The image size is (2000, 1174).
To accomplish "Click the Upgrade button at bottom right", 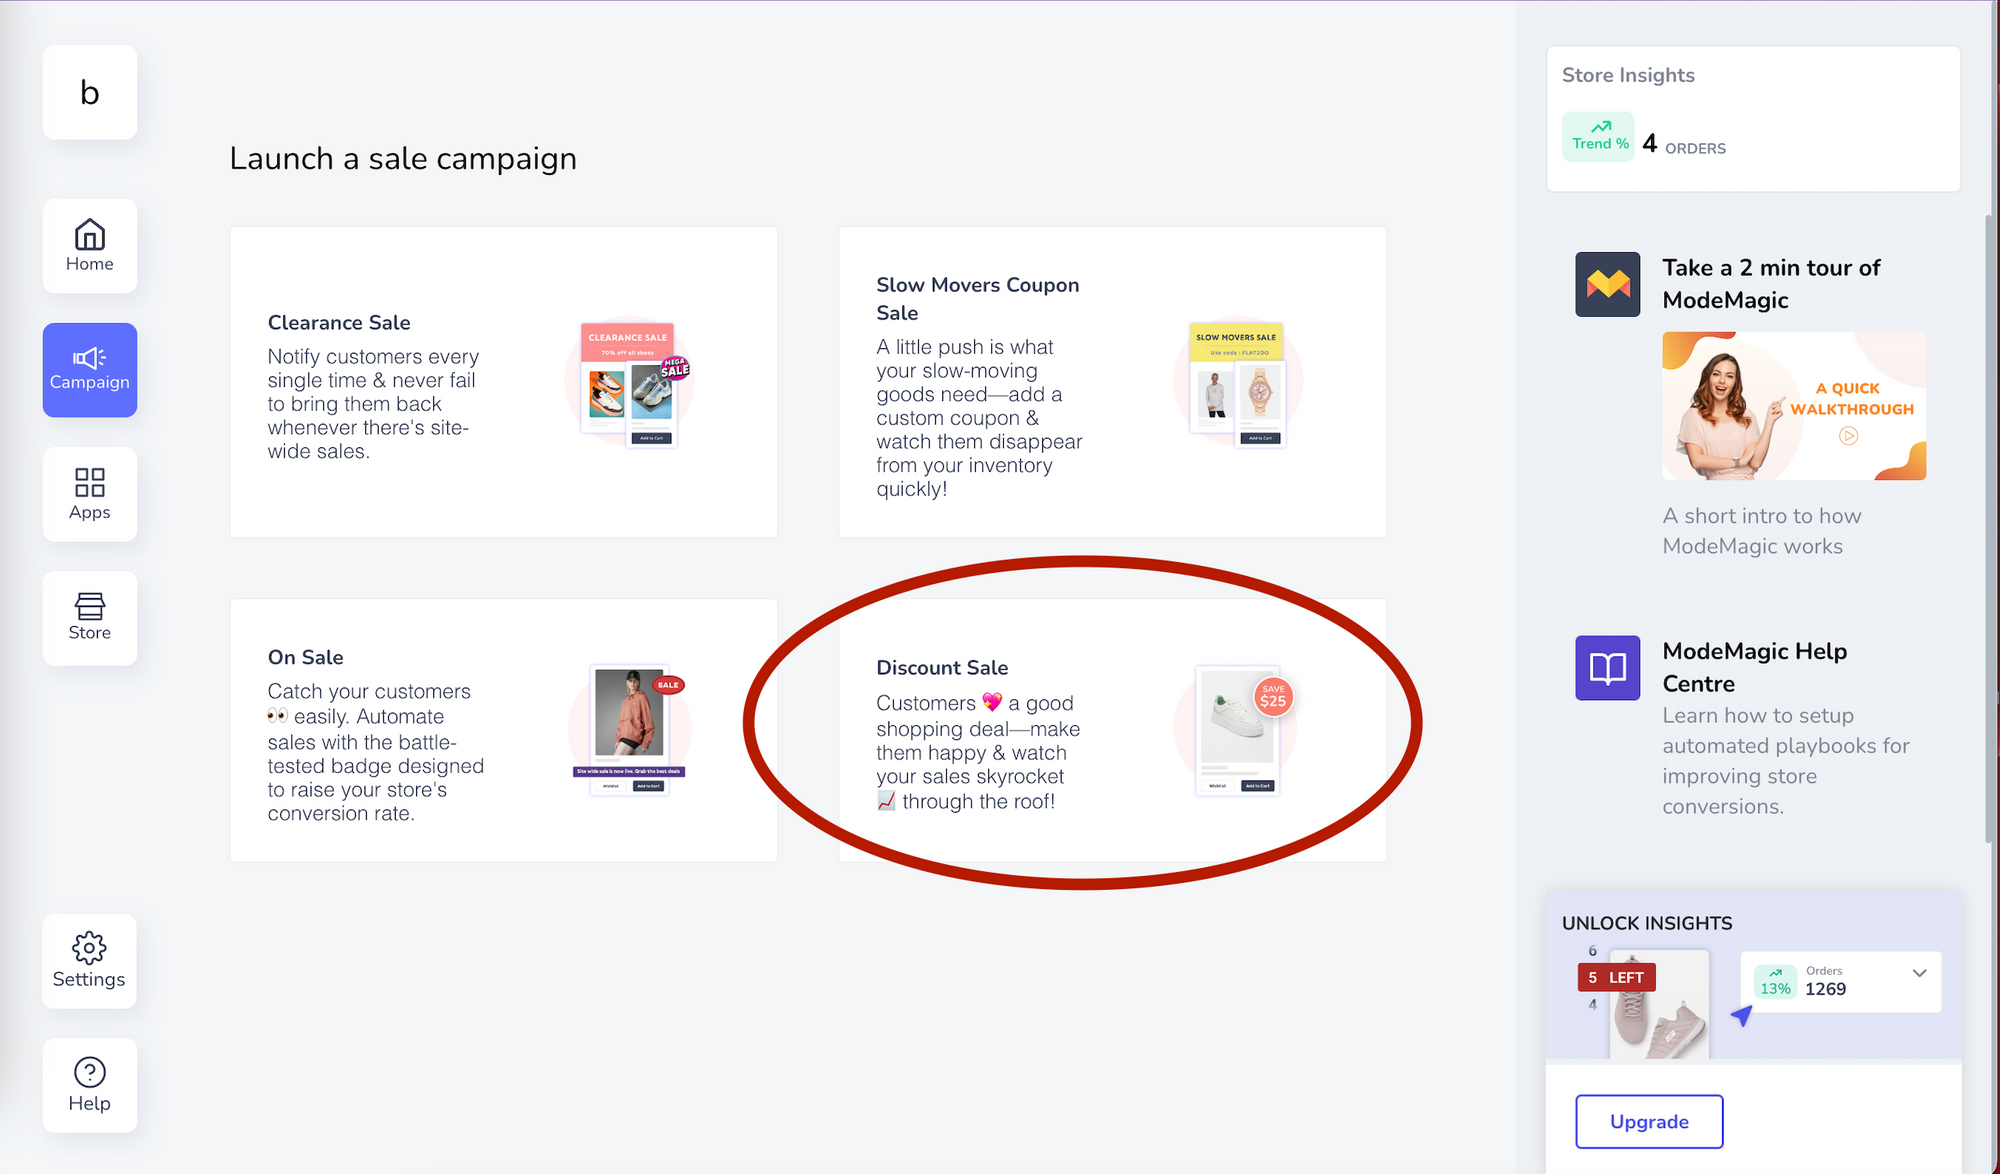I will coord(1651,1121).
